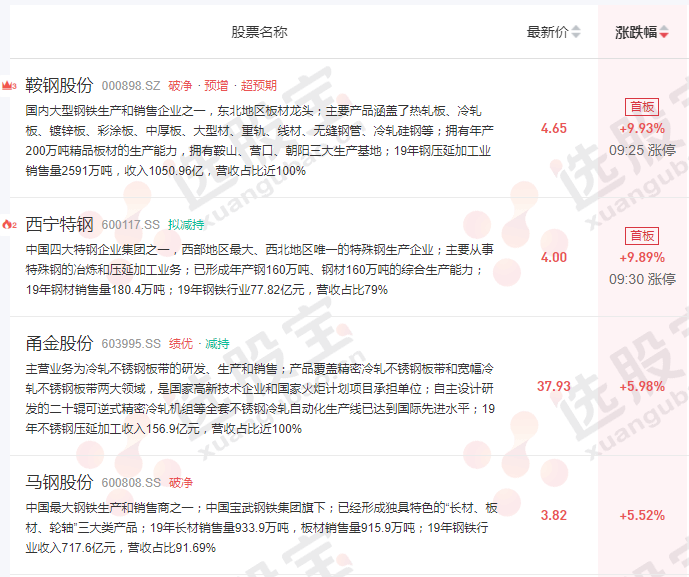Click the 首板 badge for 西宁特钢
689x577 pixels.
tap(642, 236)
